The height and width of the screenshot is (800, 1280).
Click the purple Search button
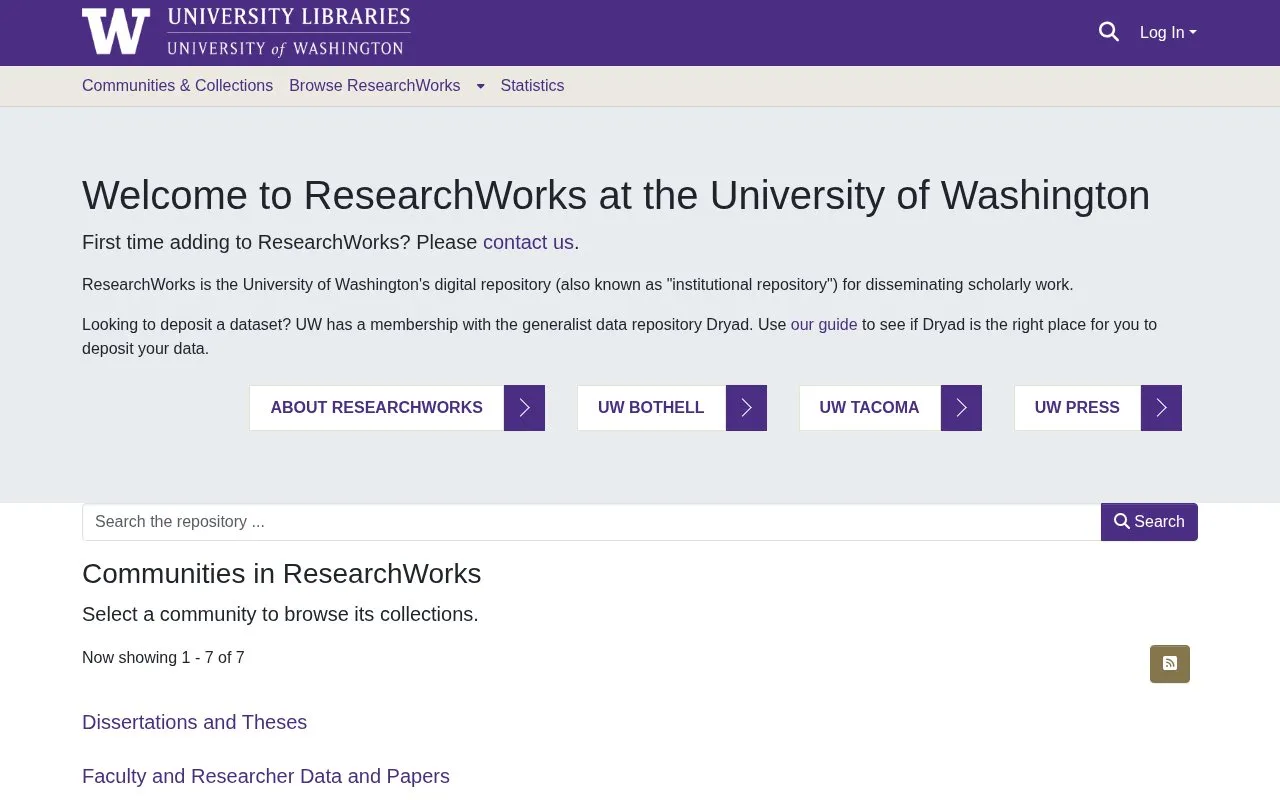1149,522
